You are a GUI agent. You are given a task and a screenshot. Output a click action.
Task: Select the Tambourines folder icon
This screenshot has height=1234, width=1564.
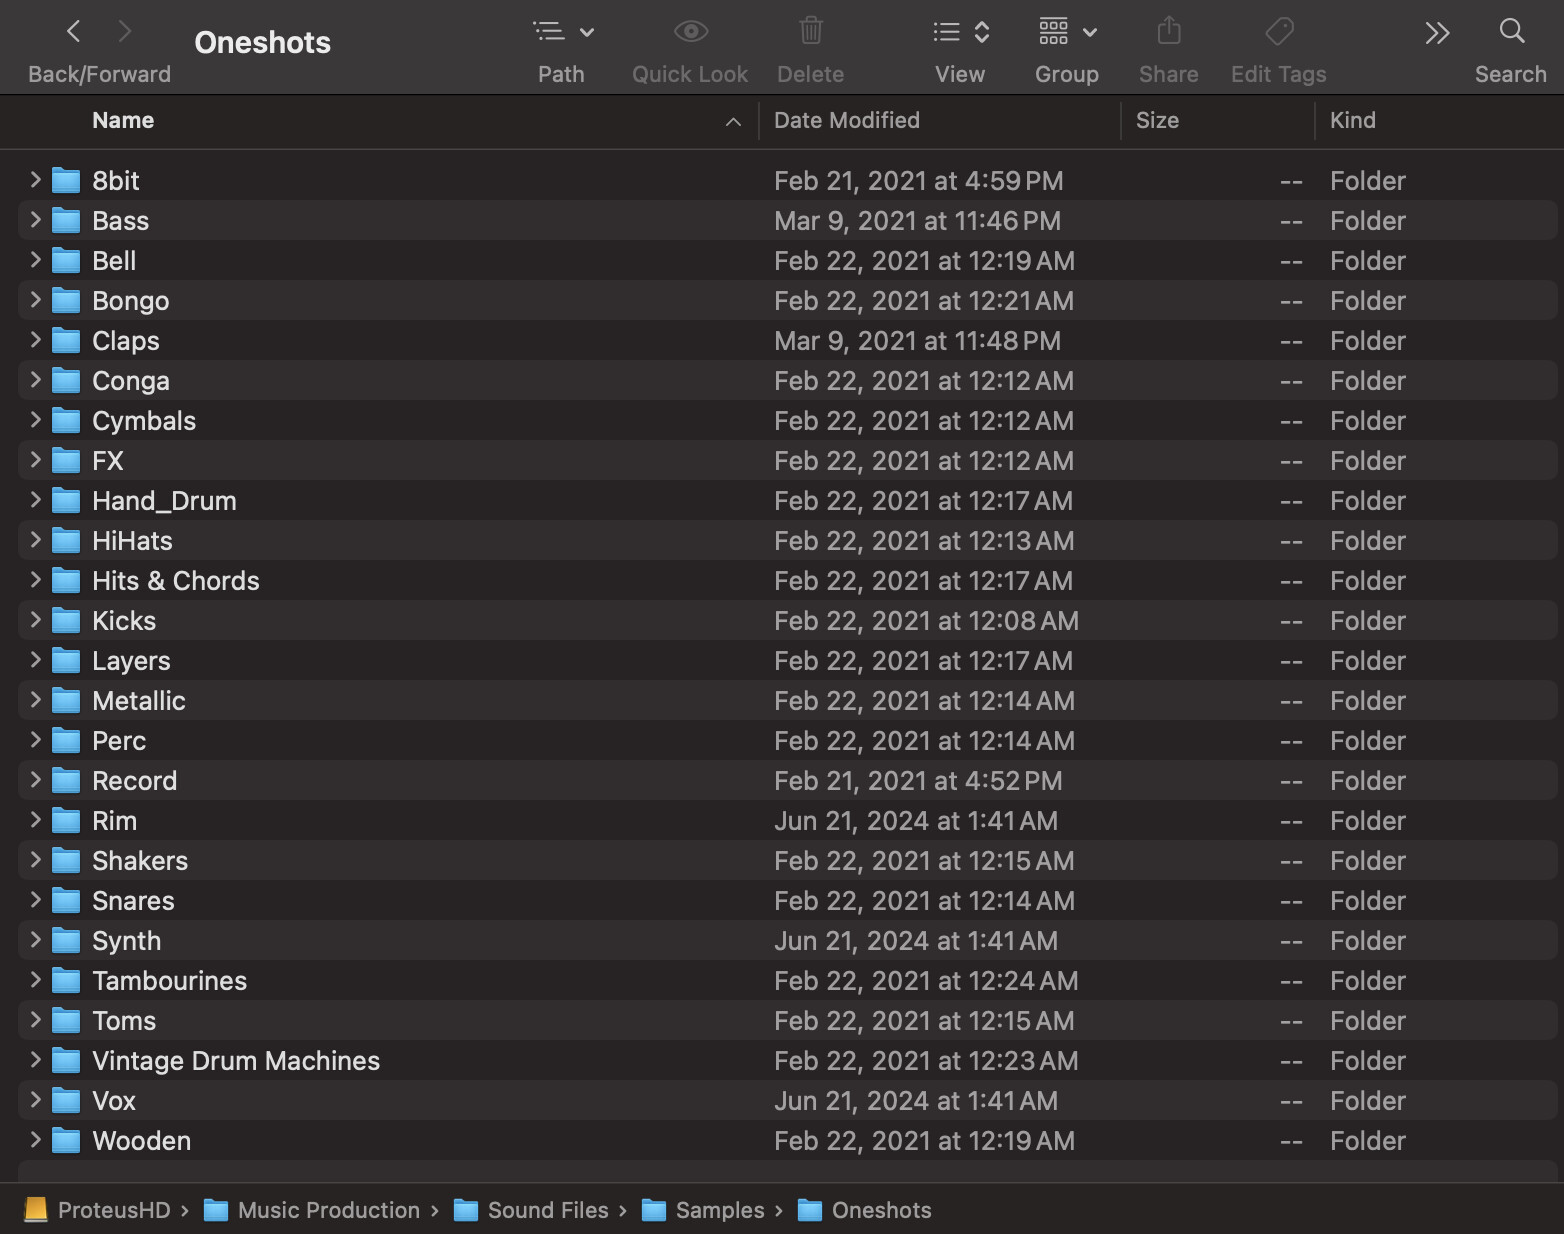(x=66, y=981)
